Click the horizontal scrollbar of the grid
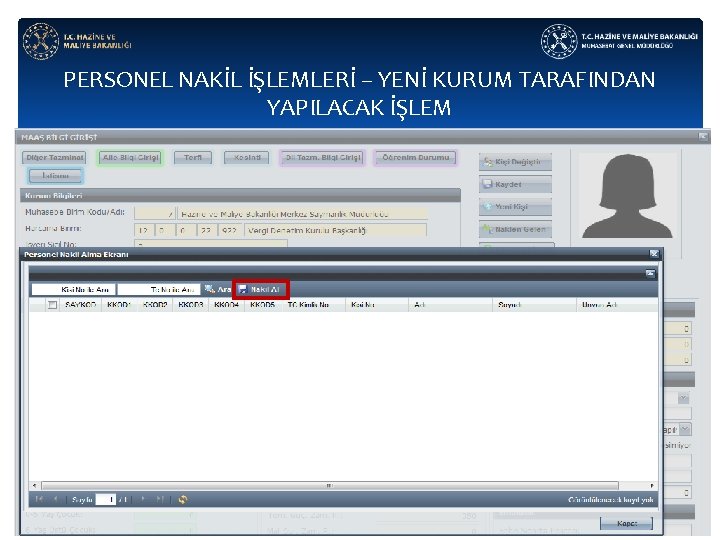Viewport: 720px width, 540px height. 330,485
